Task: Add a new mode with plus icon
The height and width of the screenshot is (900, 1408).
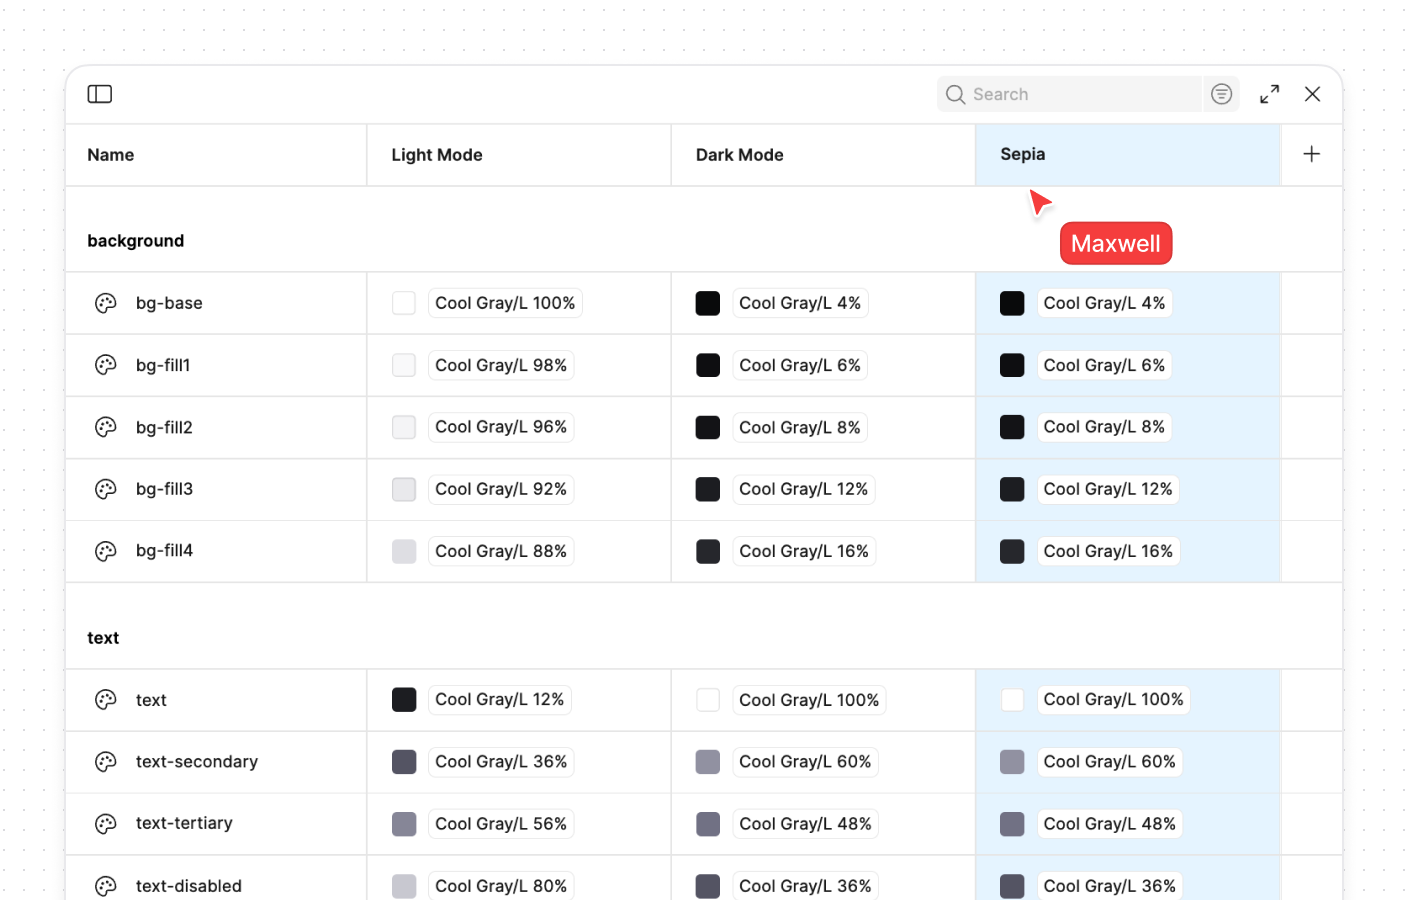Action: [1311, 154]
